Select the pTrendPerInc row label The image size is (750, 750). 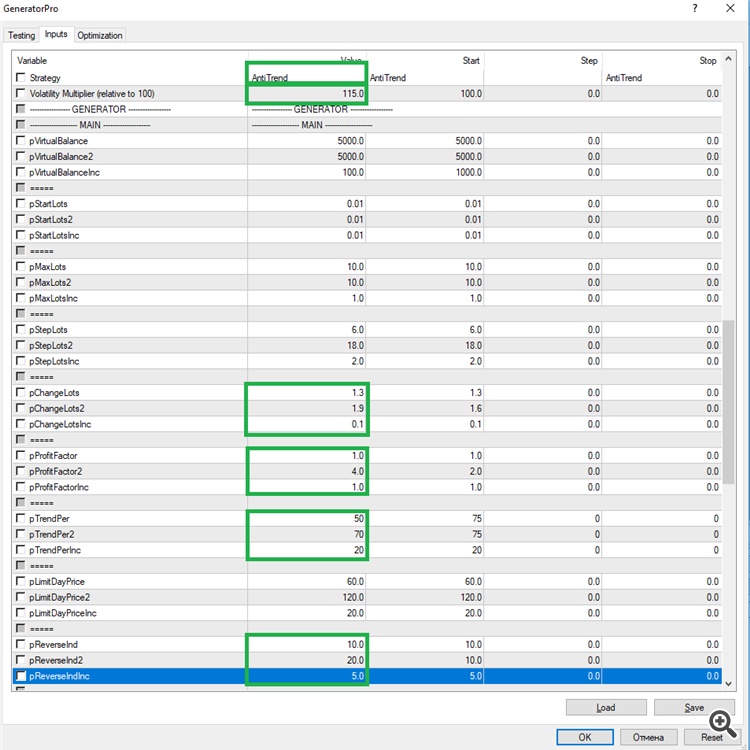point(55,550)
